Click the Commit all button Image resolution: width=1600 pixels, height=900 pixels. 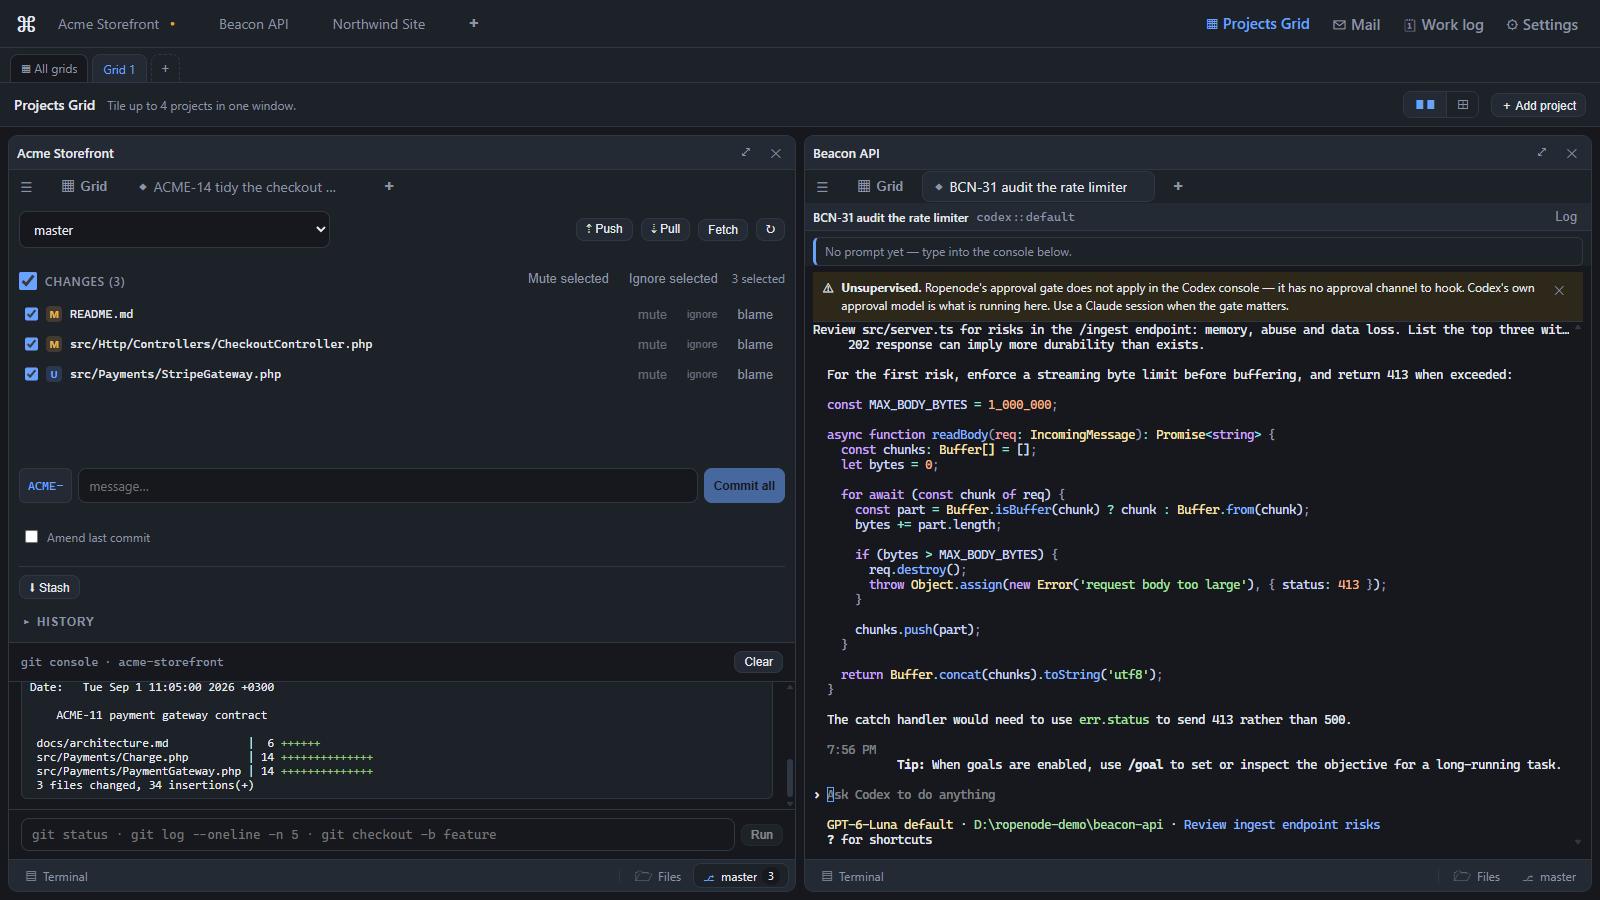point(744,486)
